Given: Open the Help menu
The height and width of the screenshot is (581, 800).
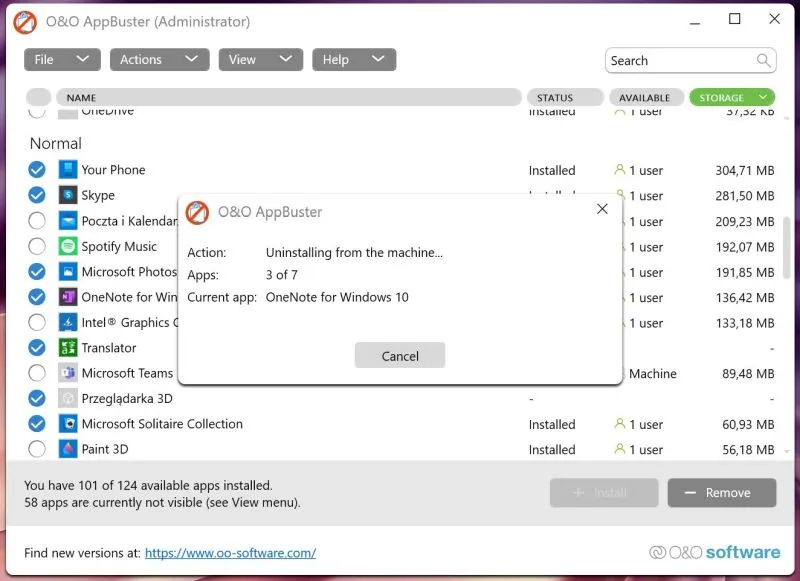Looking at the screenshot, I should pos(354,59).
